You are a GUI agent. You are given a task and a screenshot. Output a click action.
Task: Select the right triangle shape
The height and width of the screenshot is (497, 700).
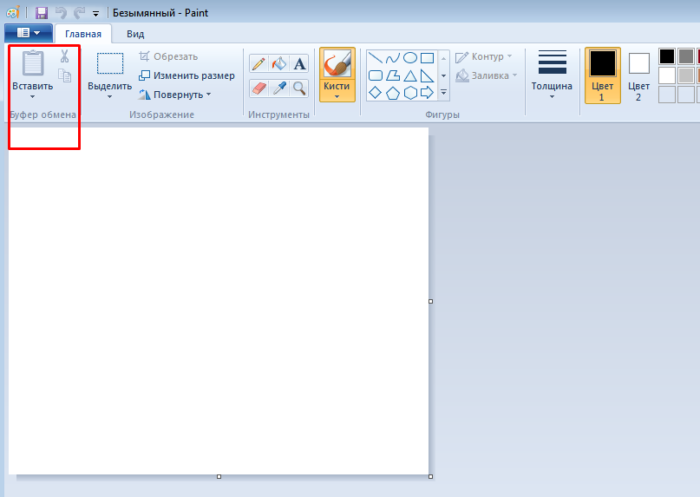pyautogui.click(x=427, y=75)
